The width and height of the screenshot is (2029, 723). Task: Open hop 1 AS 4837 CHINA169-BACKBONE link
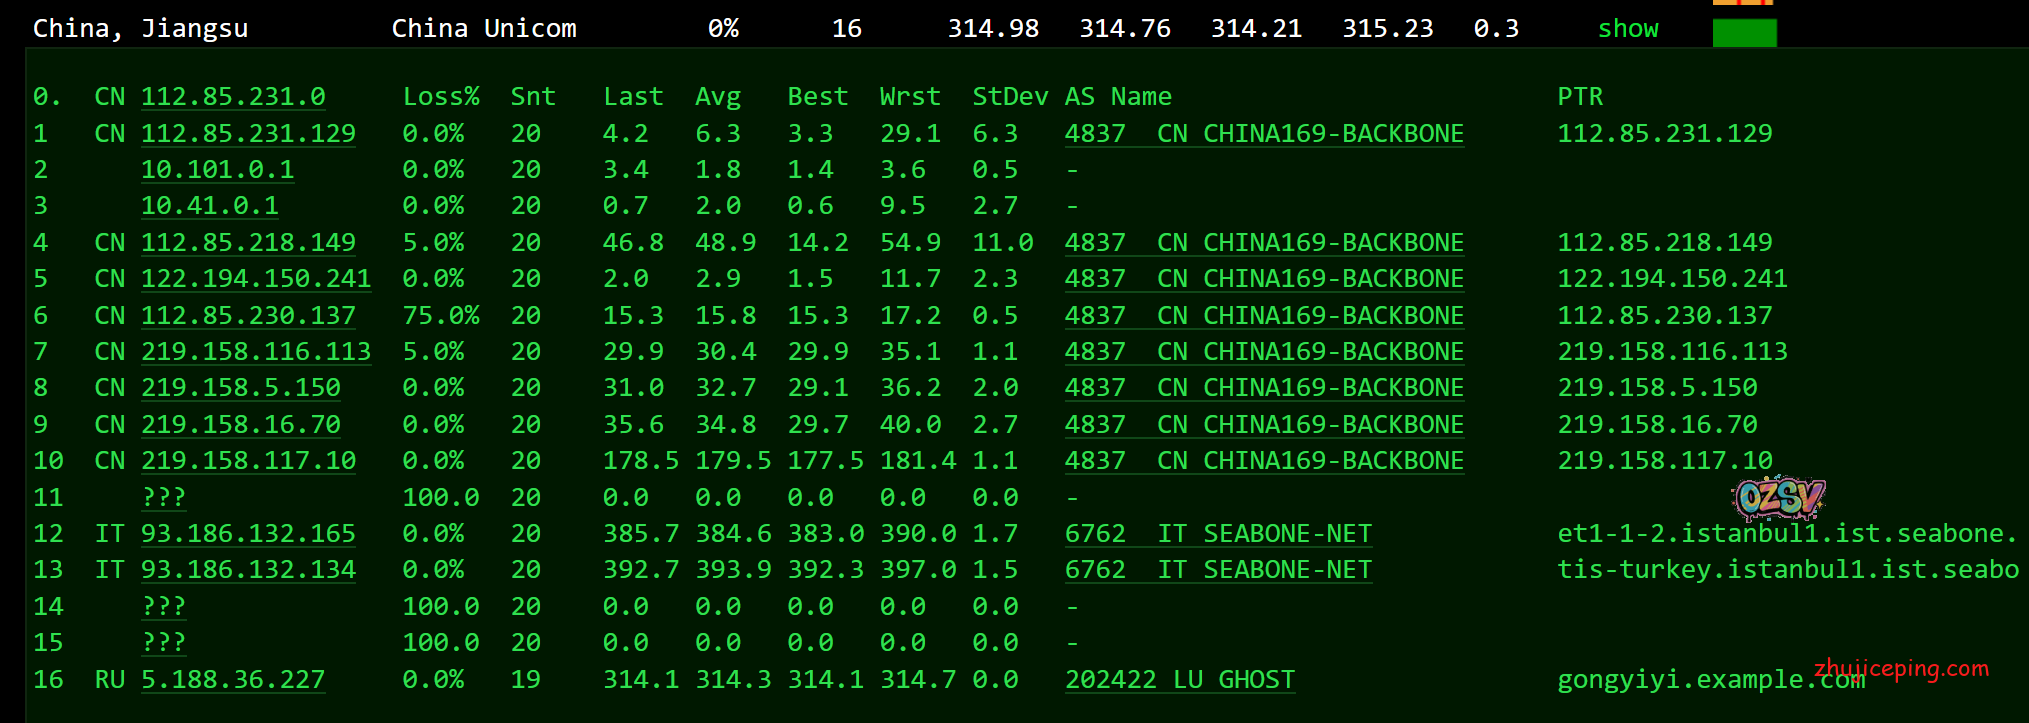[1263, 134]
